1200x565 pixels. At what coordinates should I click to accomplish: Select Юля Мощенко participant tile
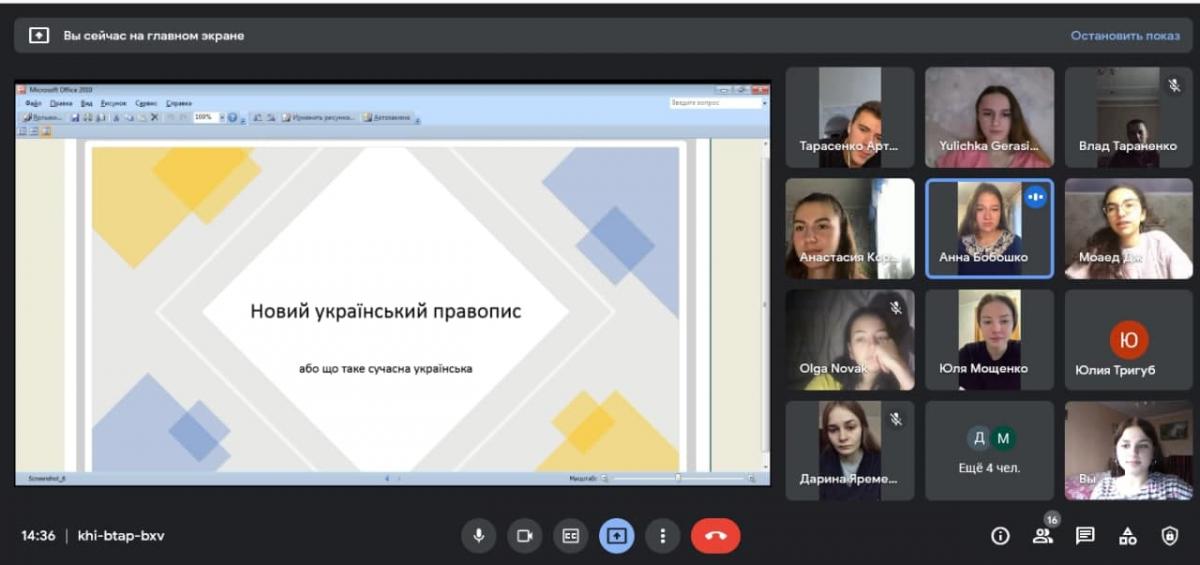pyautogui.click(x=989, y=340)
